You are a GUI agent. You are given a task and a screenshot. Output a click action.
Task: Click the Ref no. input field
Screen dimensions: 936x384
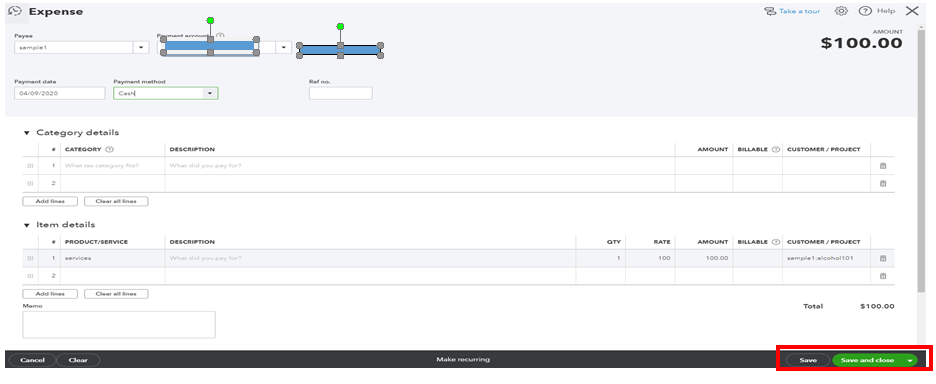tap(340, 93)
